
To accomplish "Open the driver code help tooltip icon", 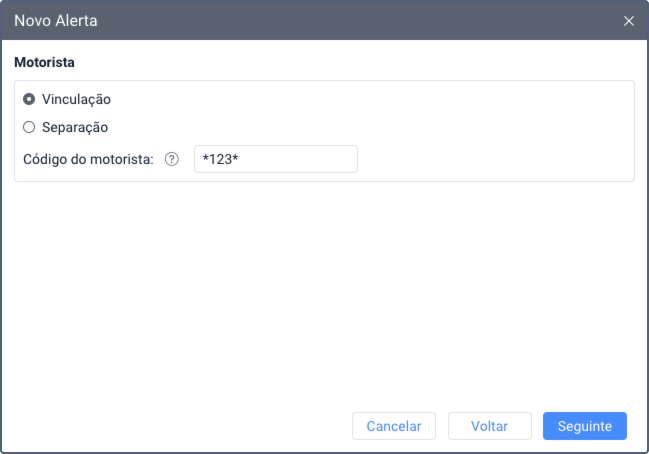I will (x=171, y=159).
